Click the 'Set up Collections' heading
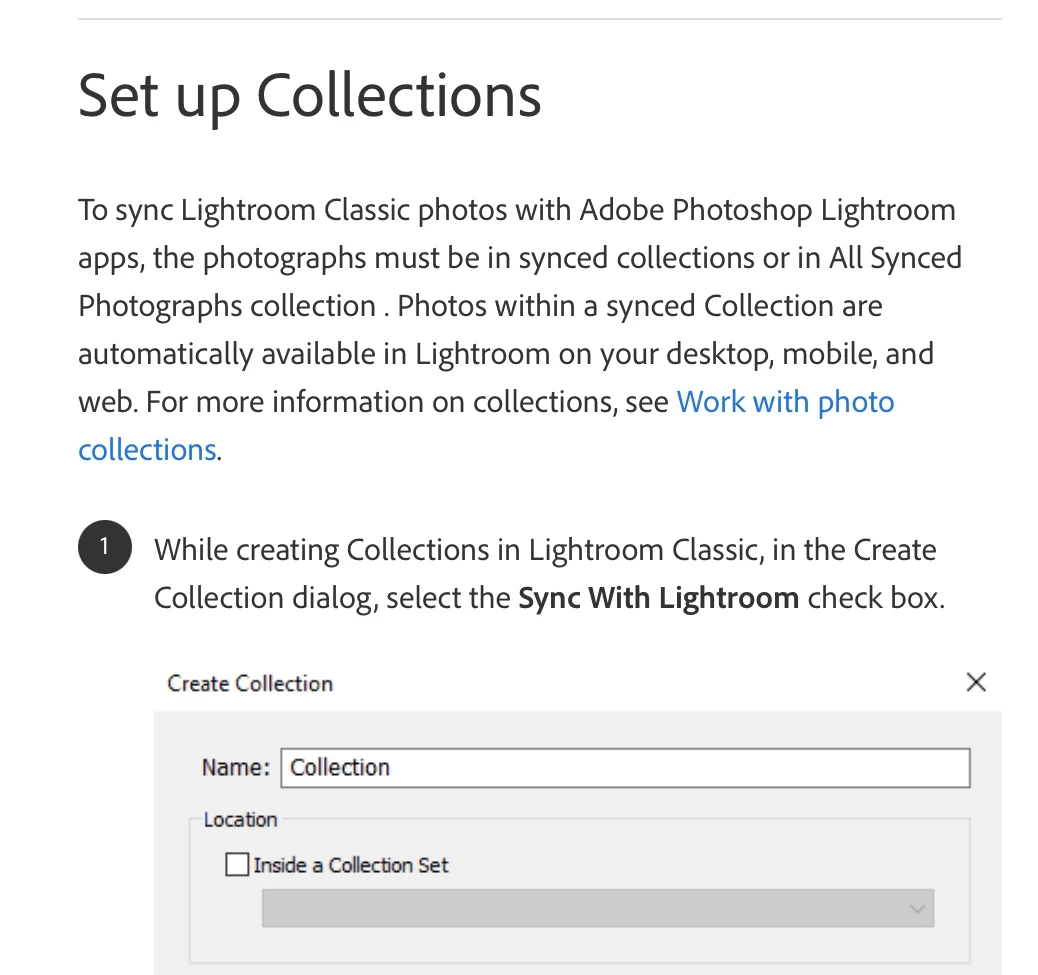The height and width of the screenshot is (975, 1038). click(x=310, y=95)
